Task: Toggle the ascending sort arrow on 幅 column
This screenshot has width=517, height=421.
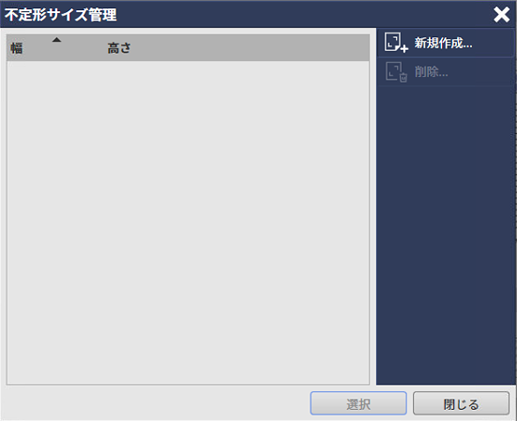Action: pyautogui.click(x=57, y=40)
